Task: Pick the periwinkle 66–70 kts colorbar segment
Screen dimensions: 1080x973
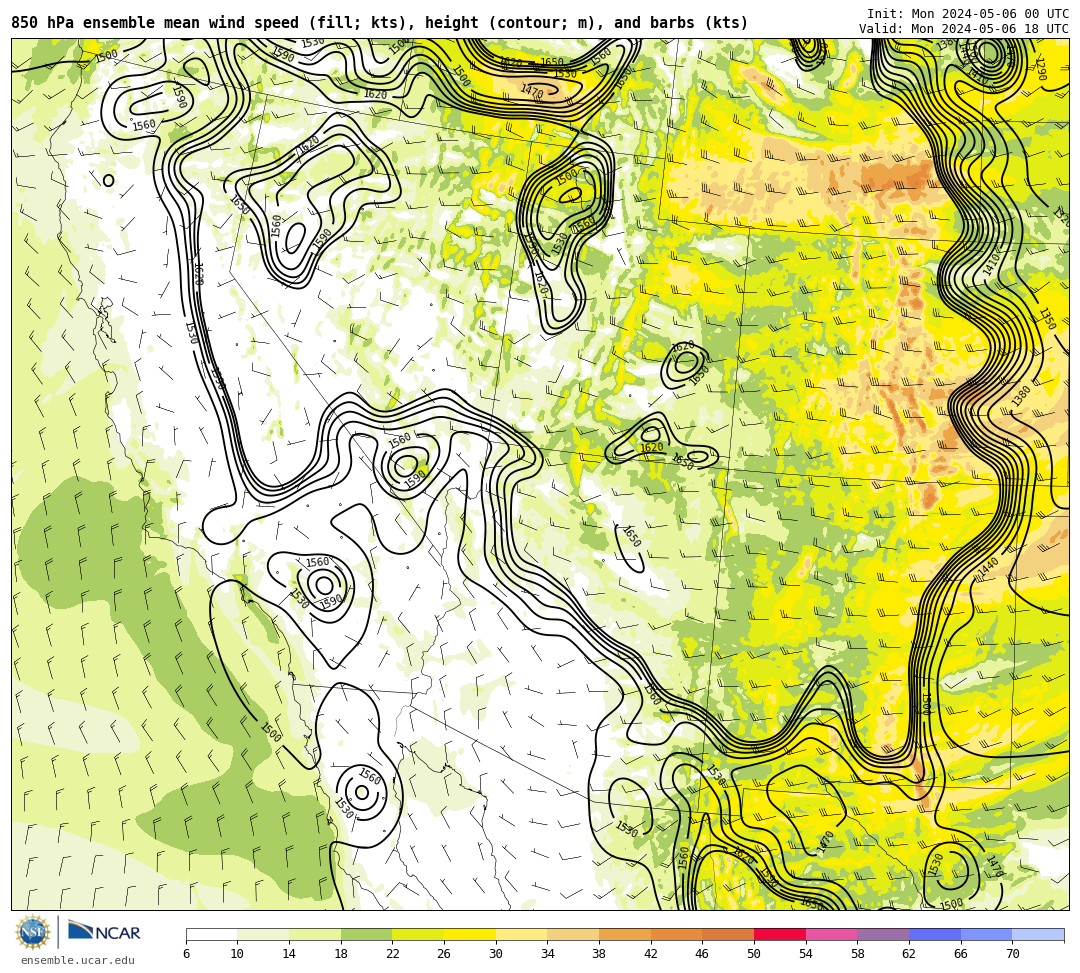Action: click(986, 934)
